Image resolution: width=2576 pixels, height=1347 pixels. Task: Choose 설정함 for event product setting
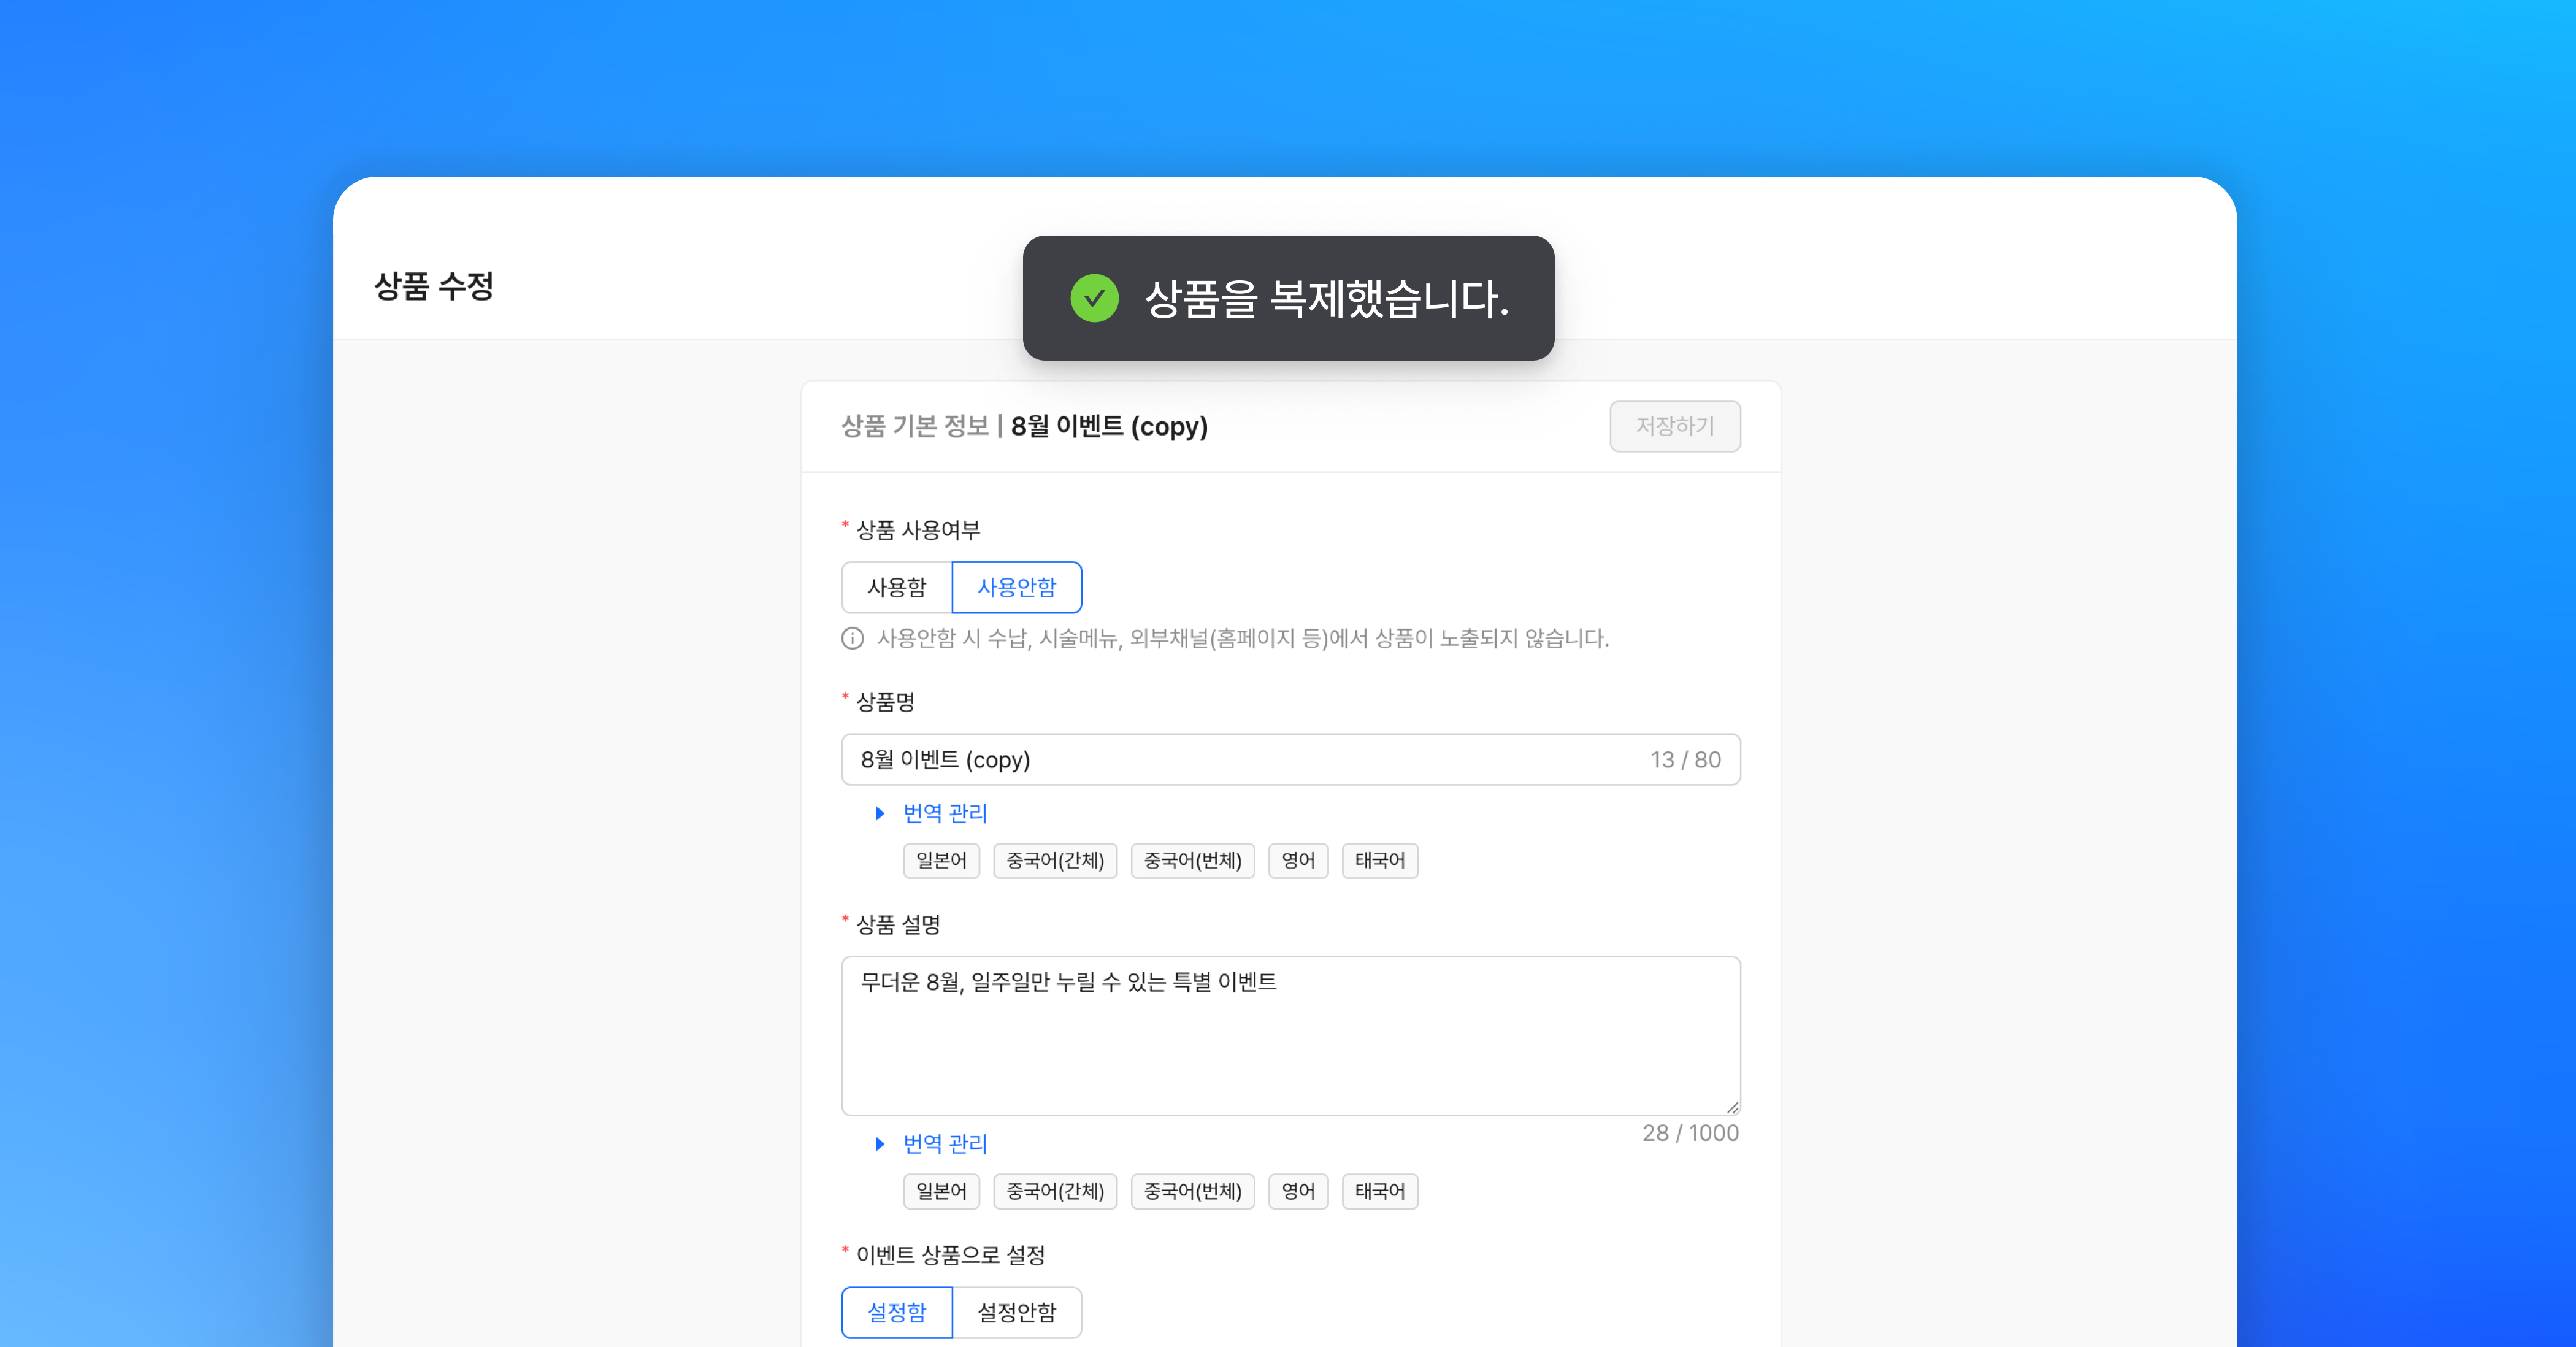point(896,1312)
